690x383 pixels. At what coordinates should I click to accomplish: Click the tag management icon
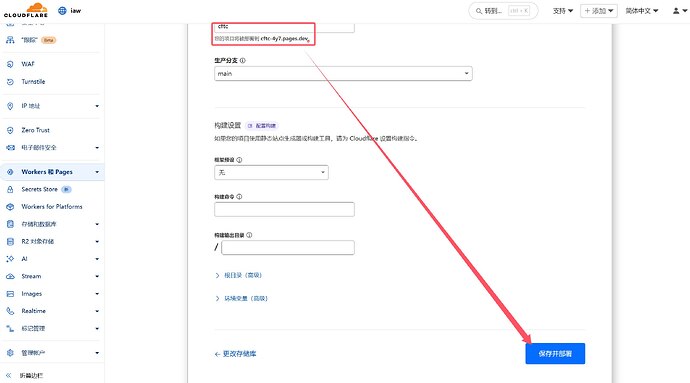[x=10, y=328]
